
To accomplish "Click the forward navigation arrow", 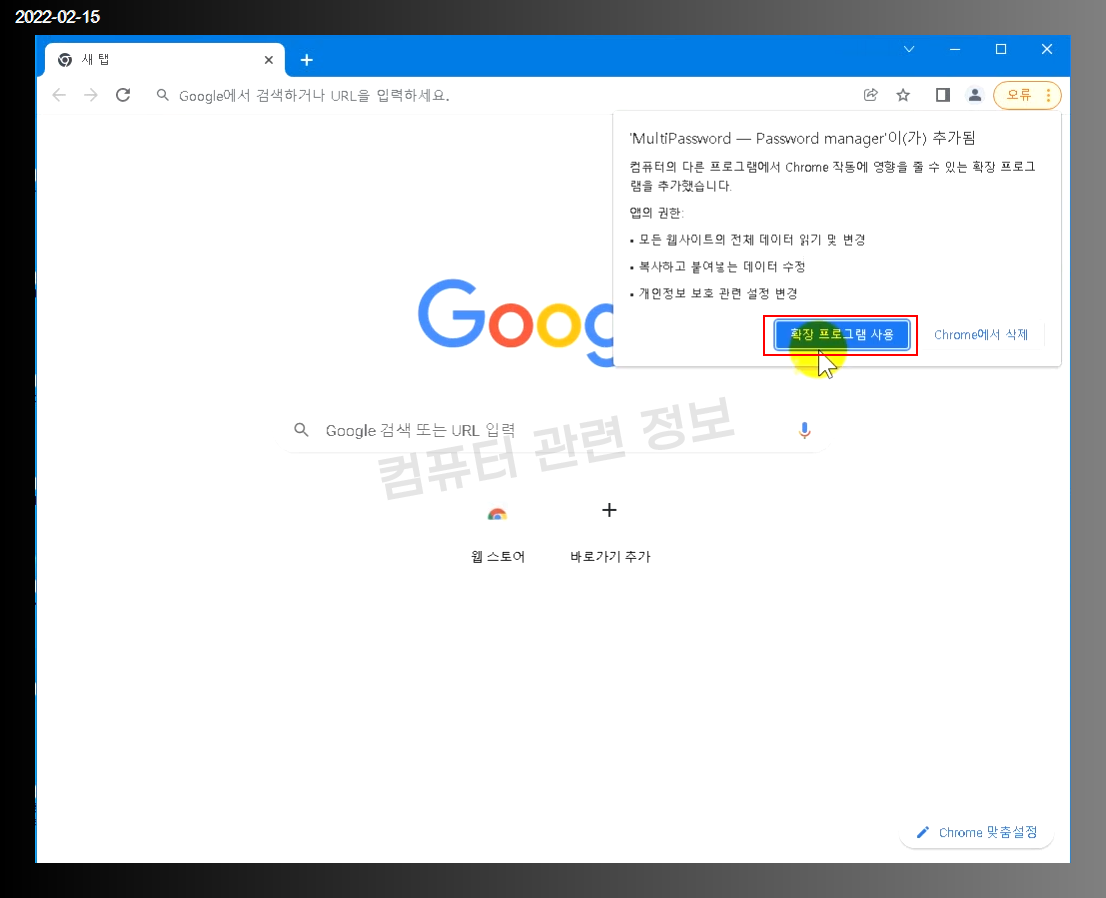I will click(91, 95).
